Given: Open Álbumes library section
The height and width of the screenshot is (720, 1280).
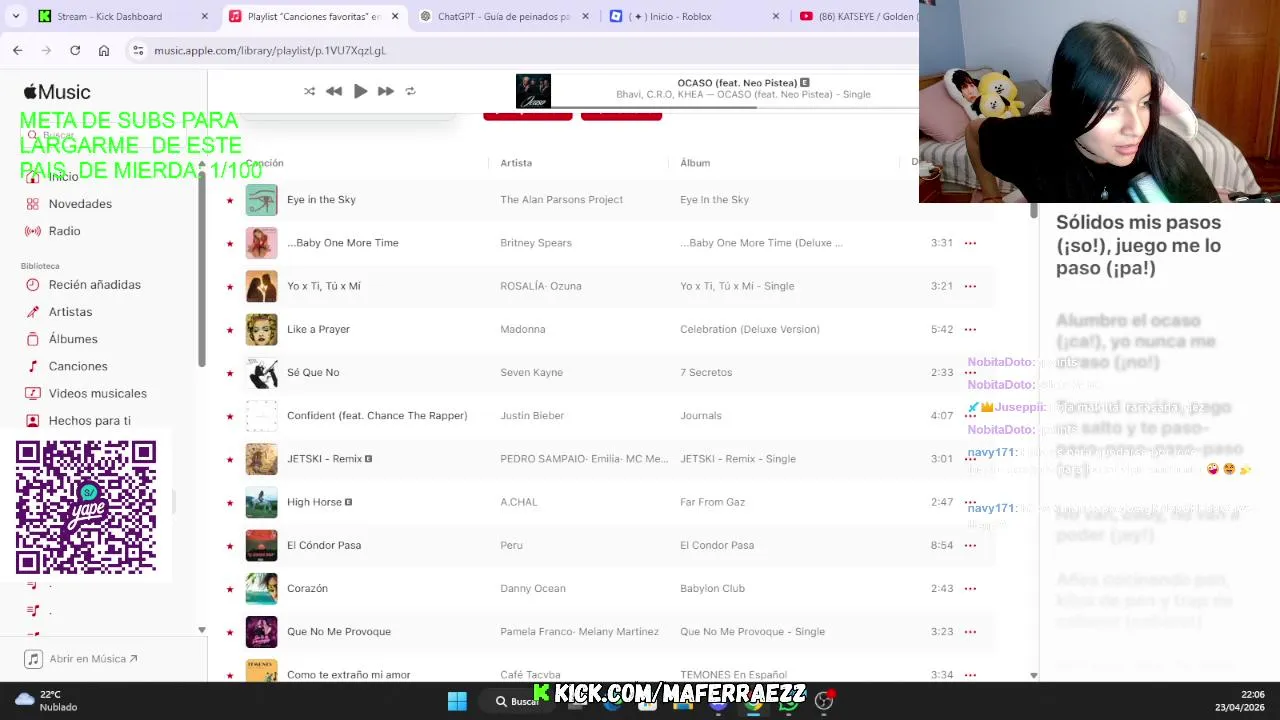Looking at the screenshot, I should (x=73, y=339).
